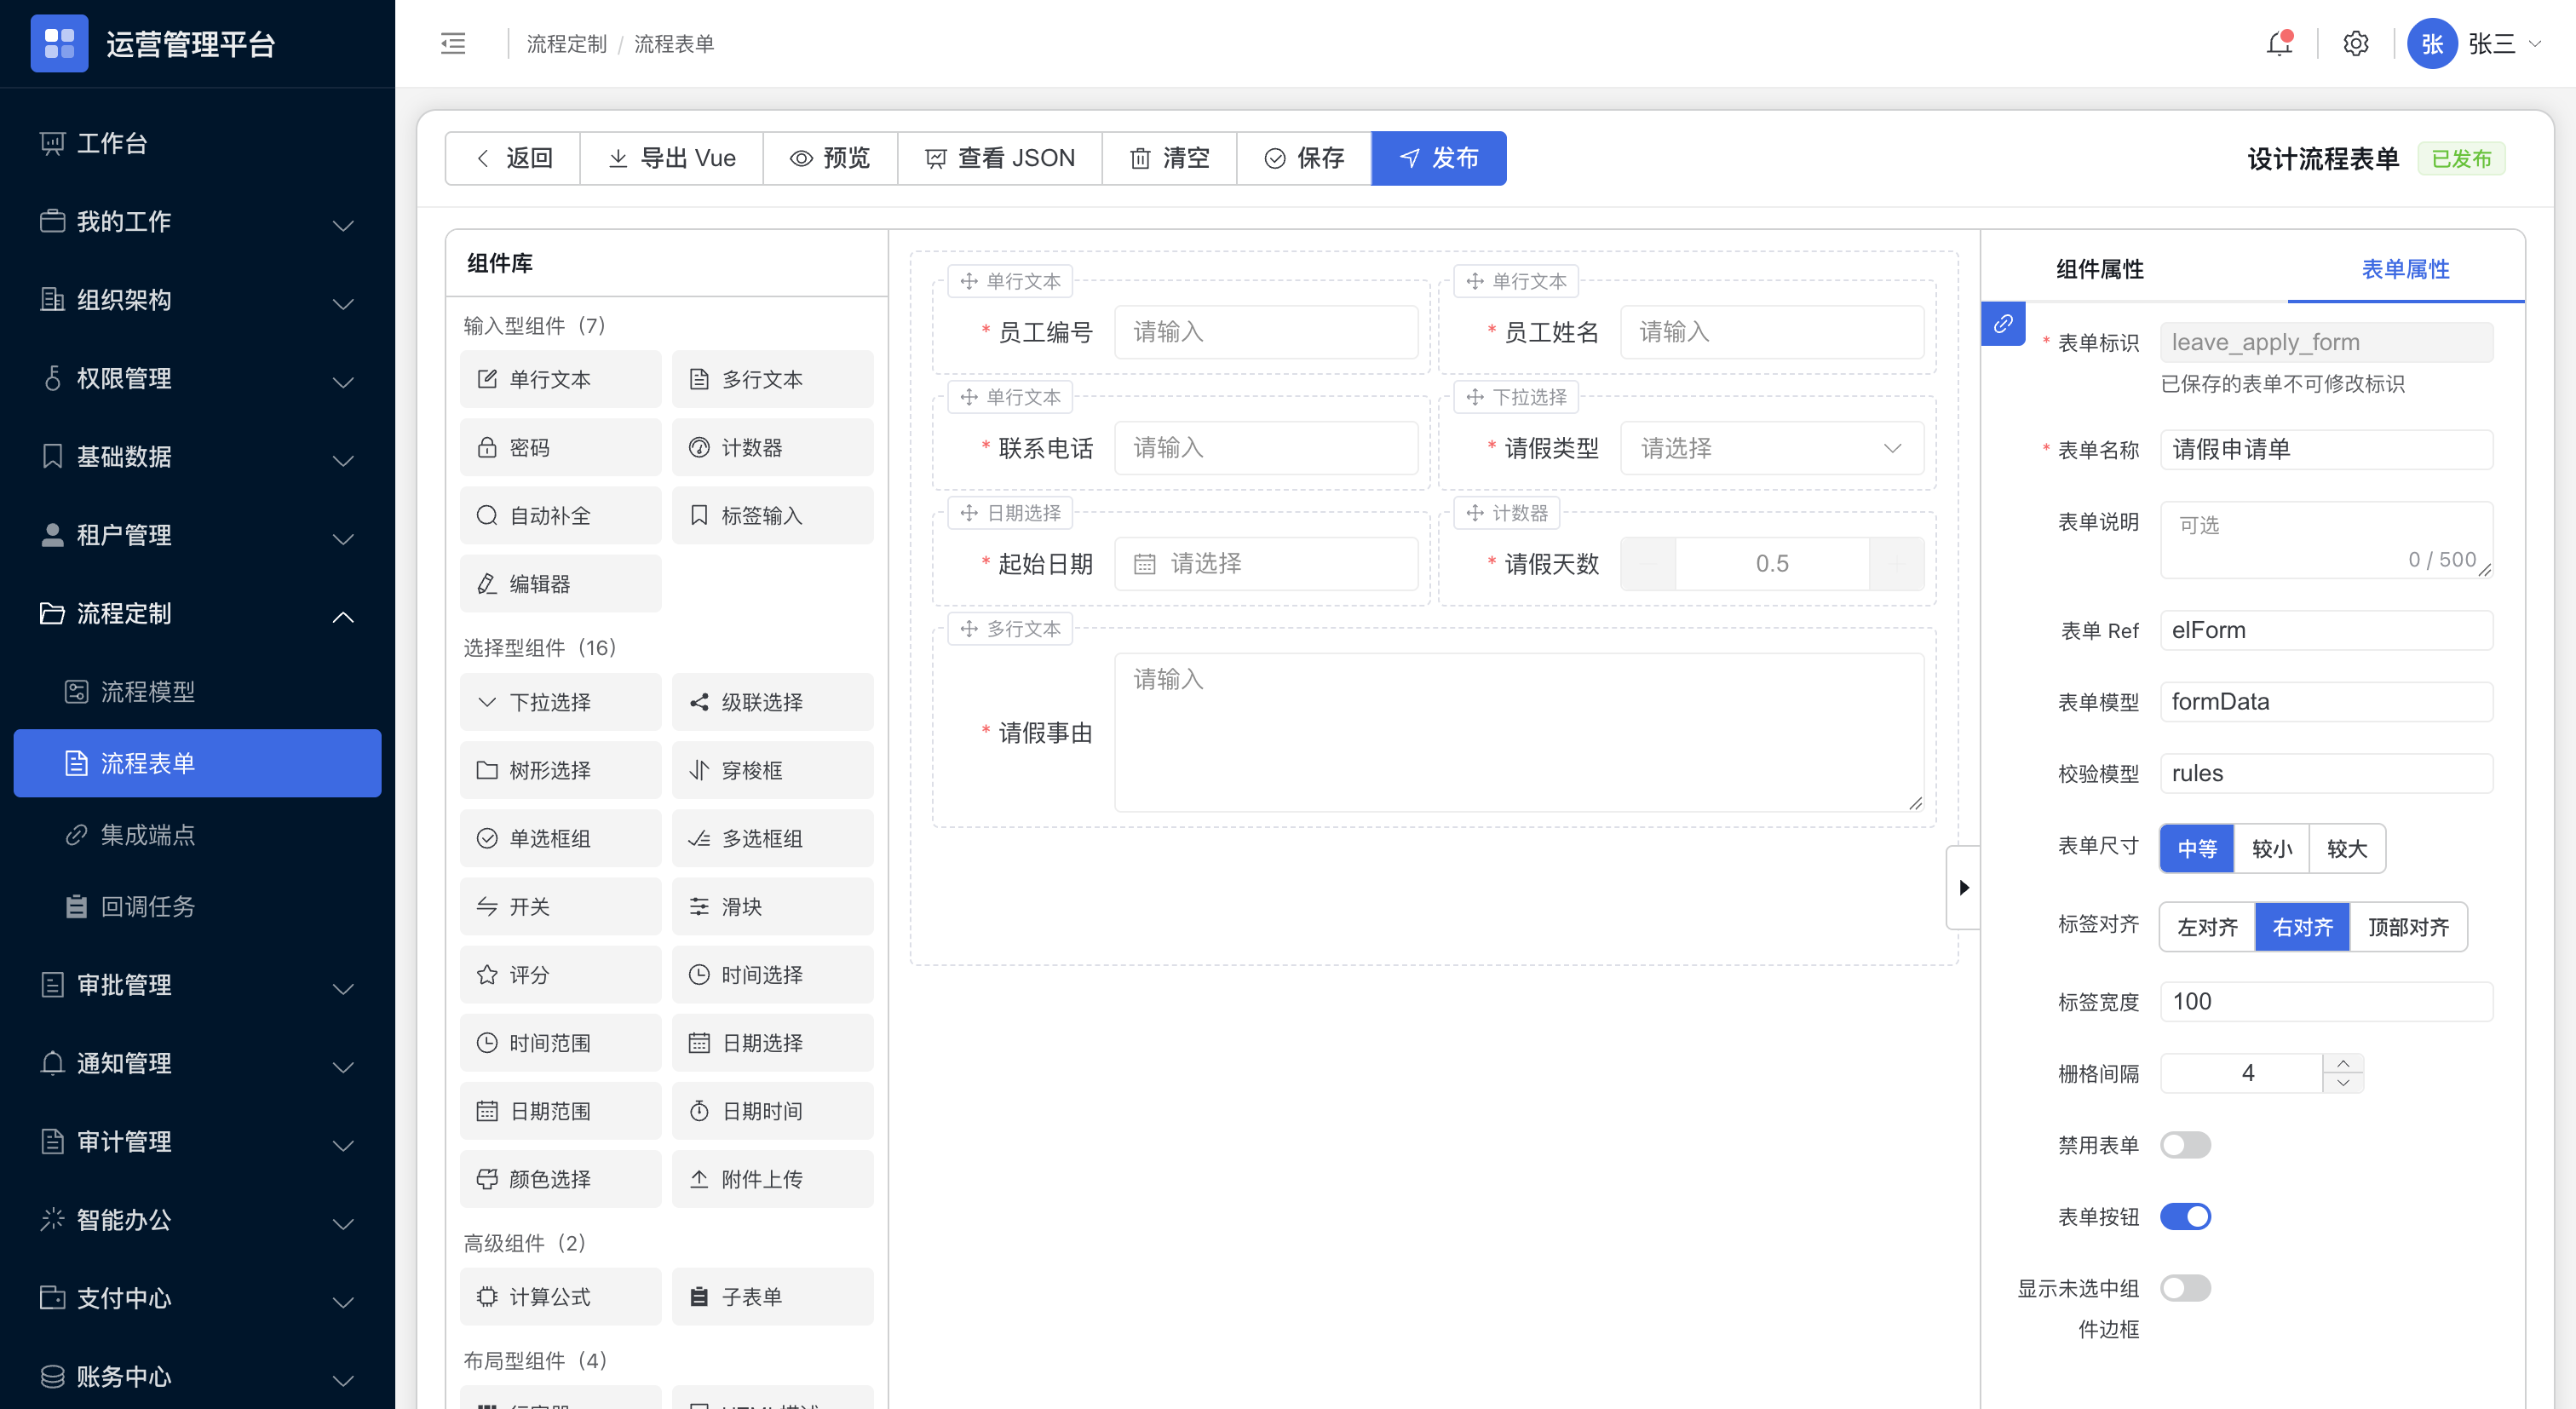Select the 单行文本 component
This screenshot has height=1409, width=2576.
[x=560, y=379]
